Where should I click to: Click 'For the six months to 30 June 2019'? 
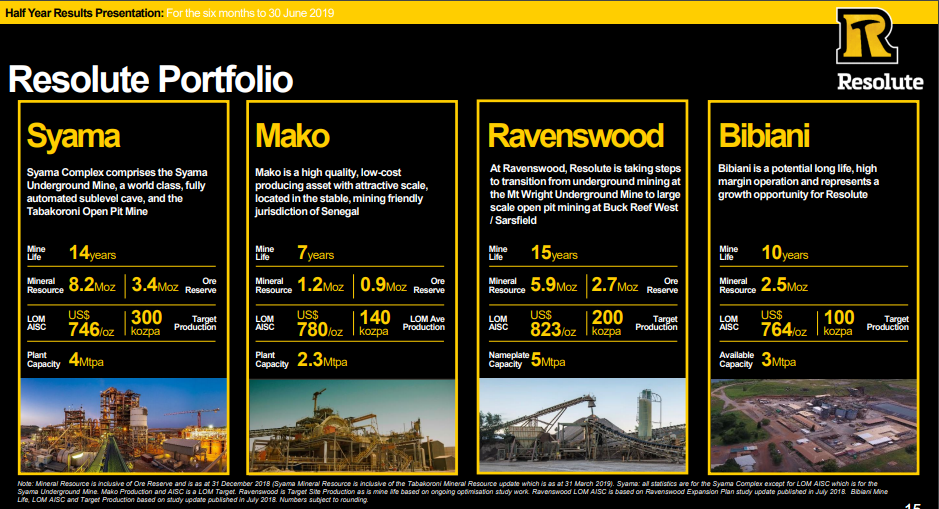pos(250,13)
